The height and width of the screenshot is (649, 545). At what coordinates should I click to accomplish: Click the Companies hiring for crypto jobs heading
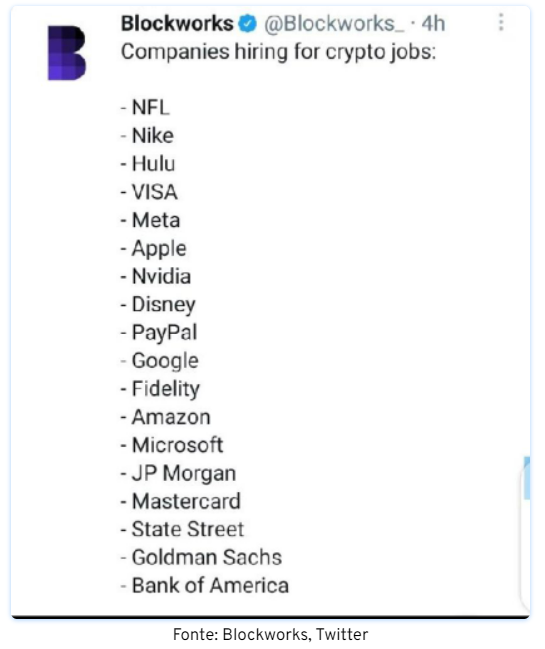(x=279, y=53)
